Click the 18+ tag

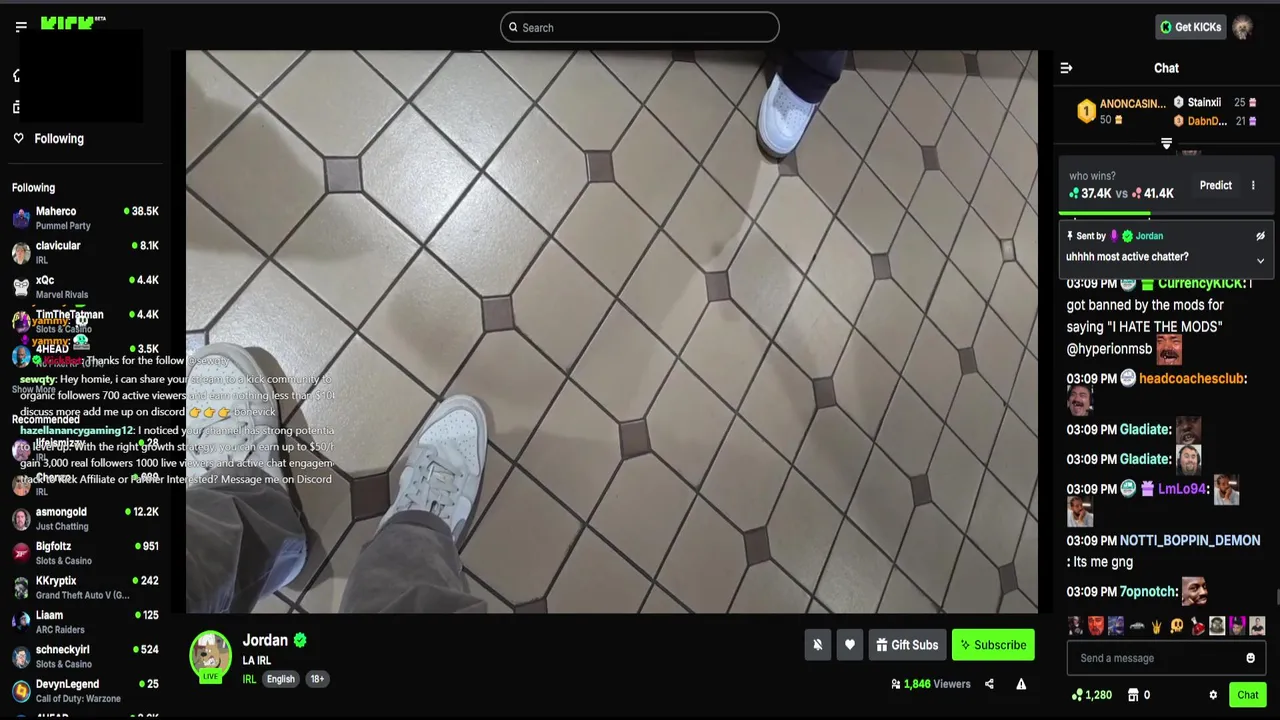[x=317, y=679]
